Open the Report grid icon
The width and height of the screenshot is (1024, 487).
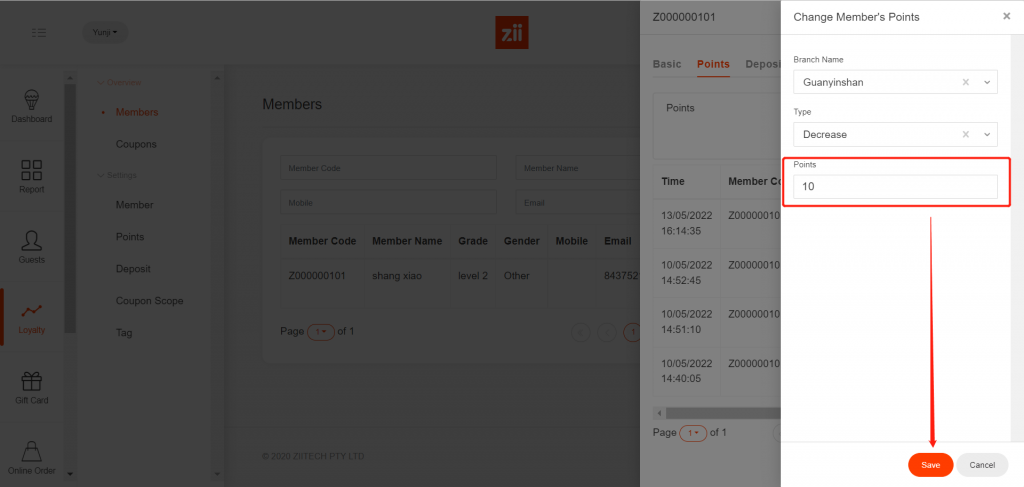31,171
